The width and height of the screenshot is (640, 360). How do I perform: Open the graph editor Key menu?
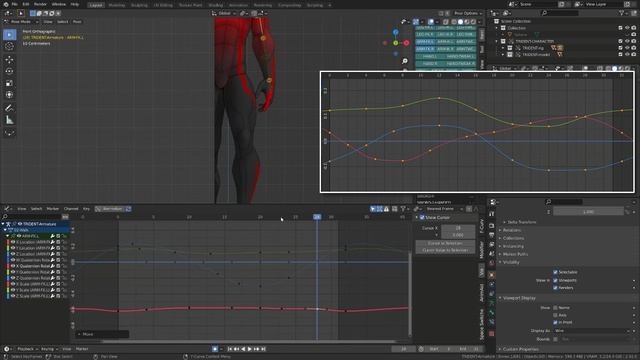[x=86, y=209]
